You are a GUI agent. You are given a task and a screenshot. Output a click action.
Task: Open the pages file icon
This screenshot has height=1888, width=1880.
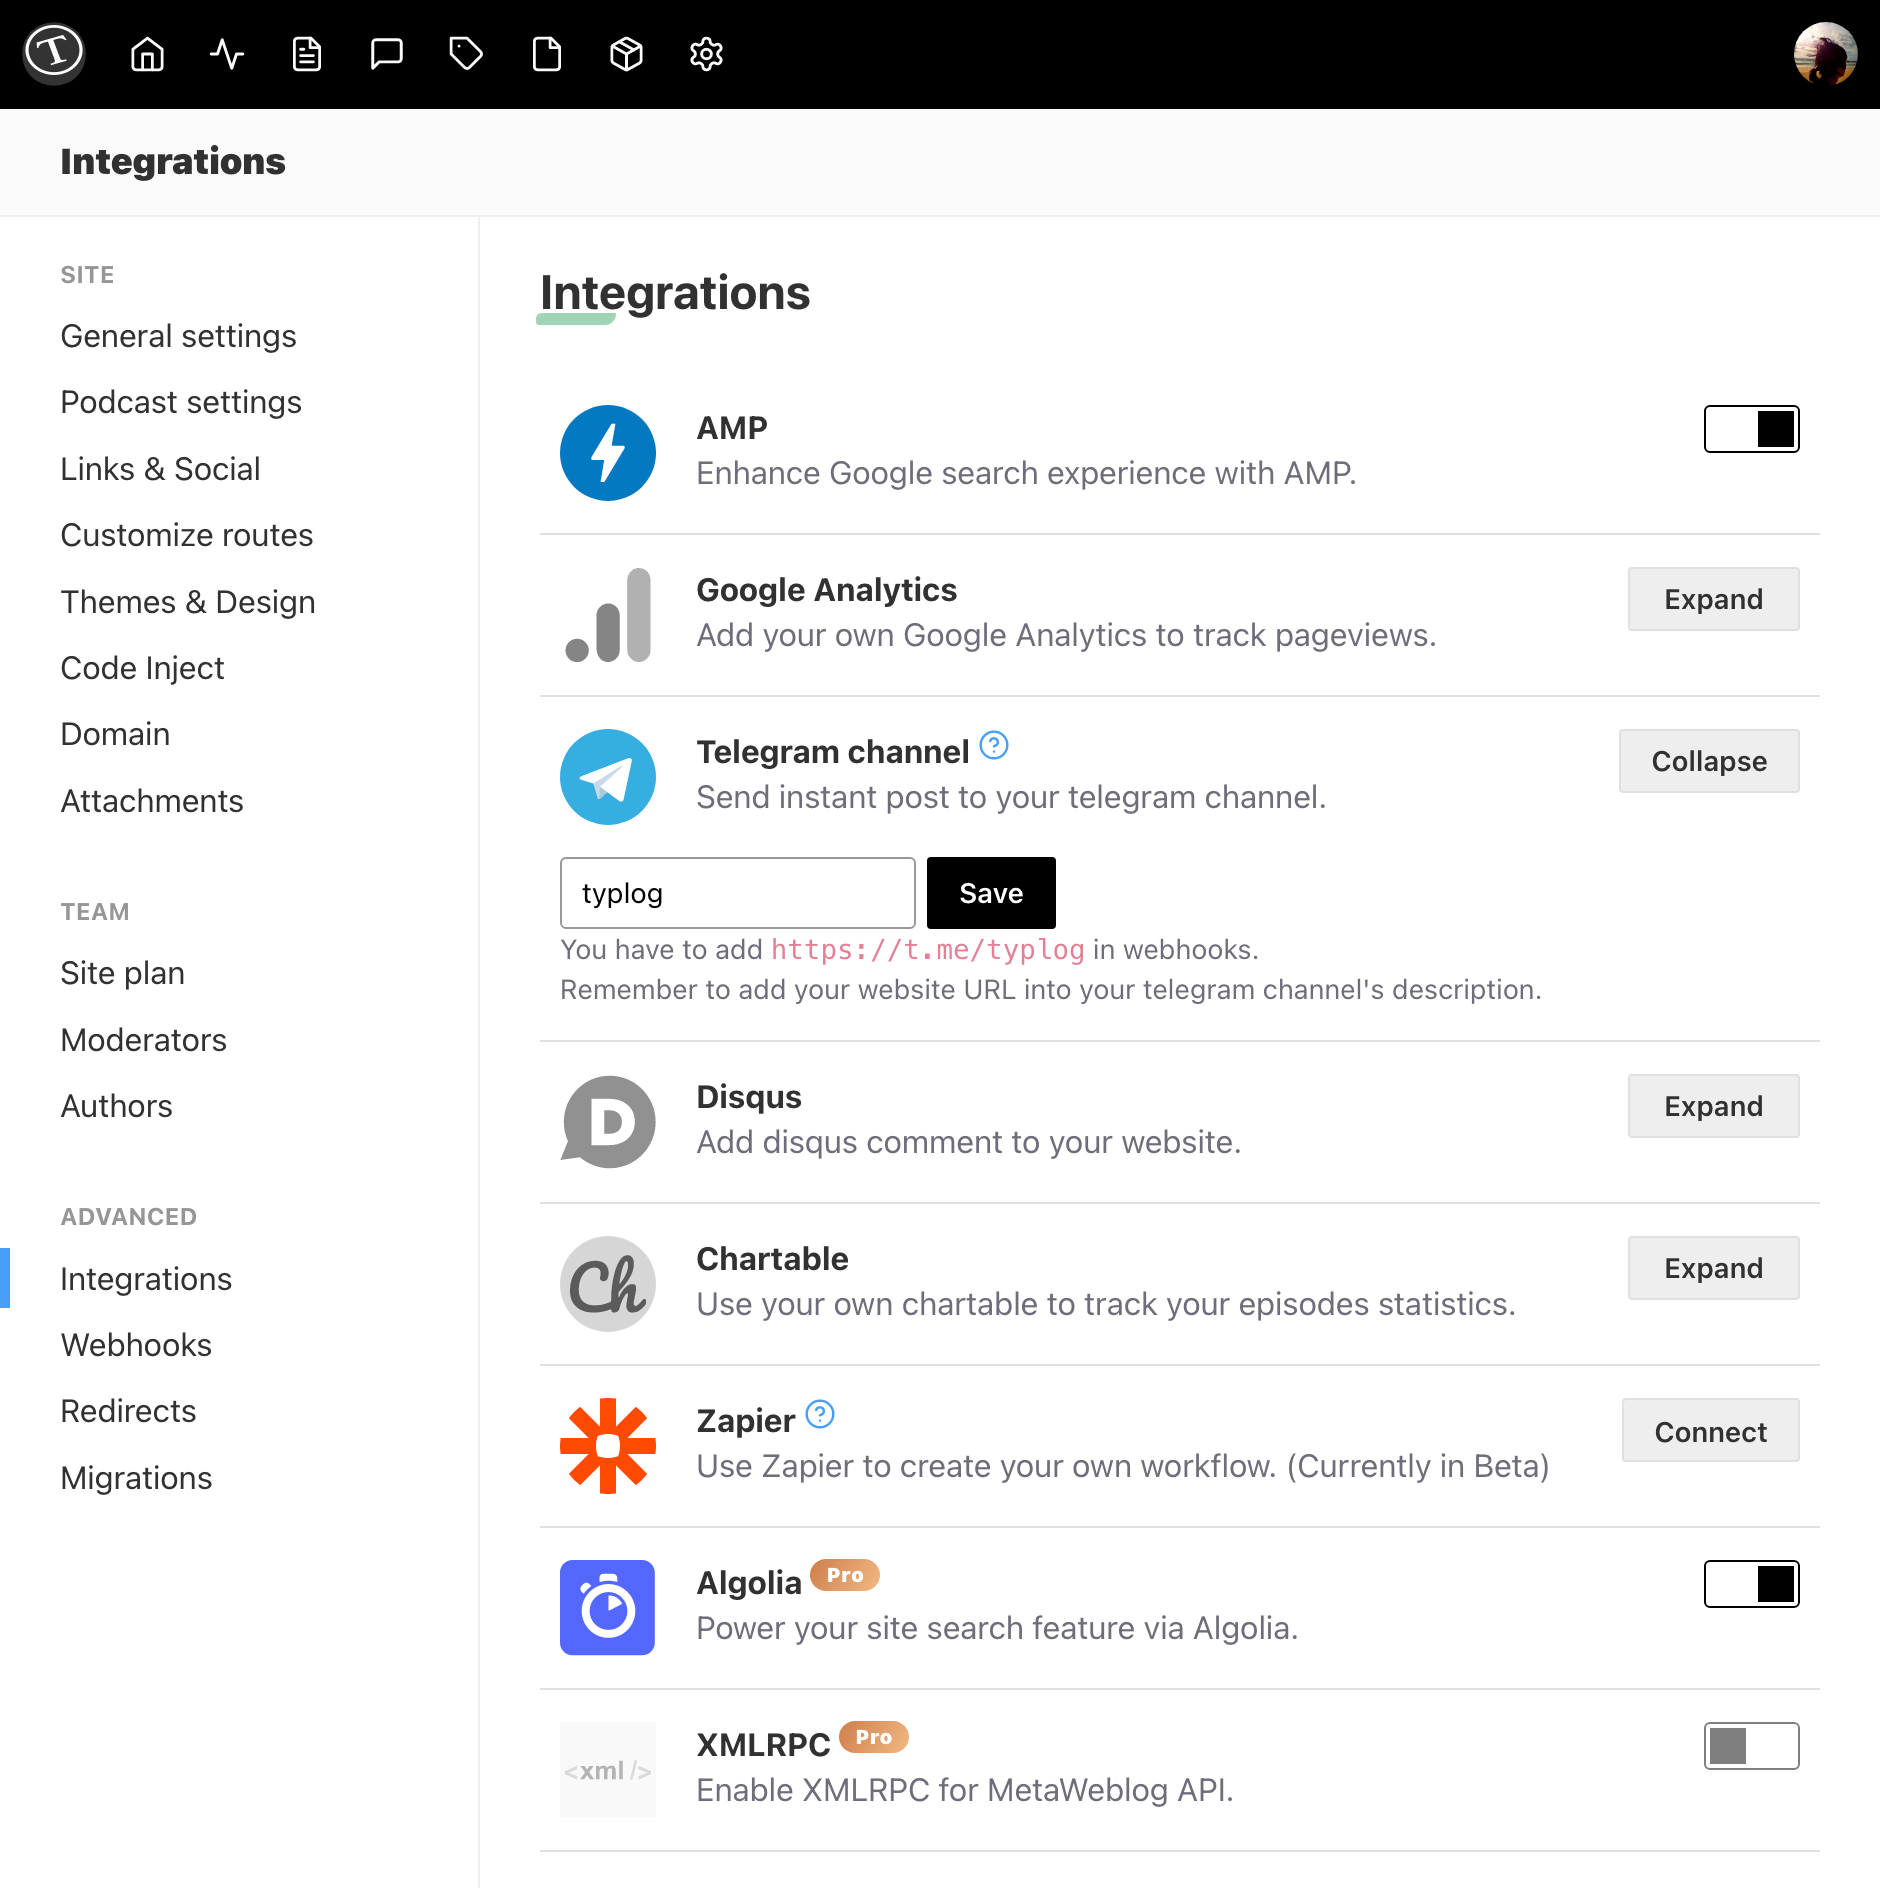(547, 54)
